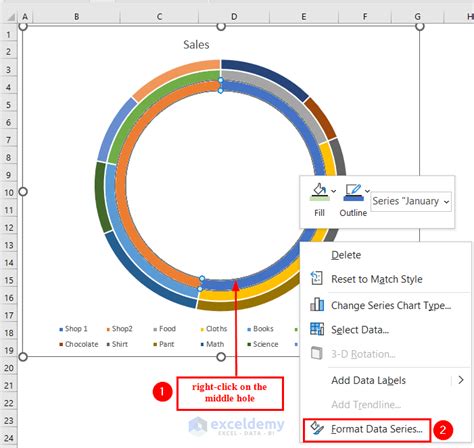
Task: Select the Select Data menu entry
Action: coord(360,330)
